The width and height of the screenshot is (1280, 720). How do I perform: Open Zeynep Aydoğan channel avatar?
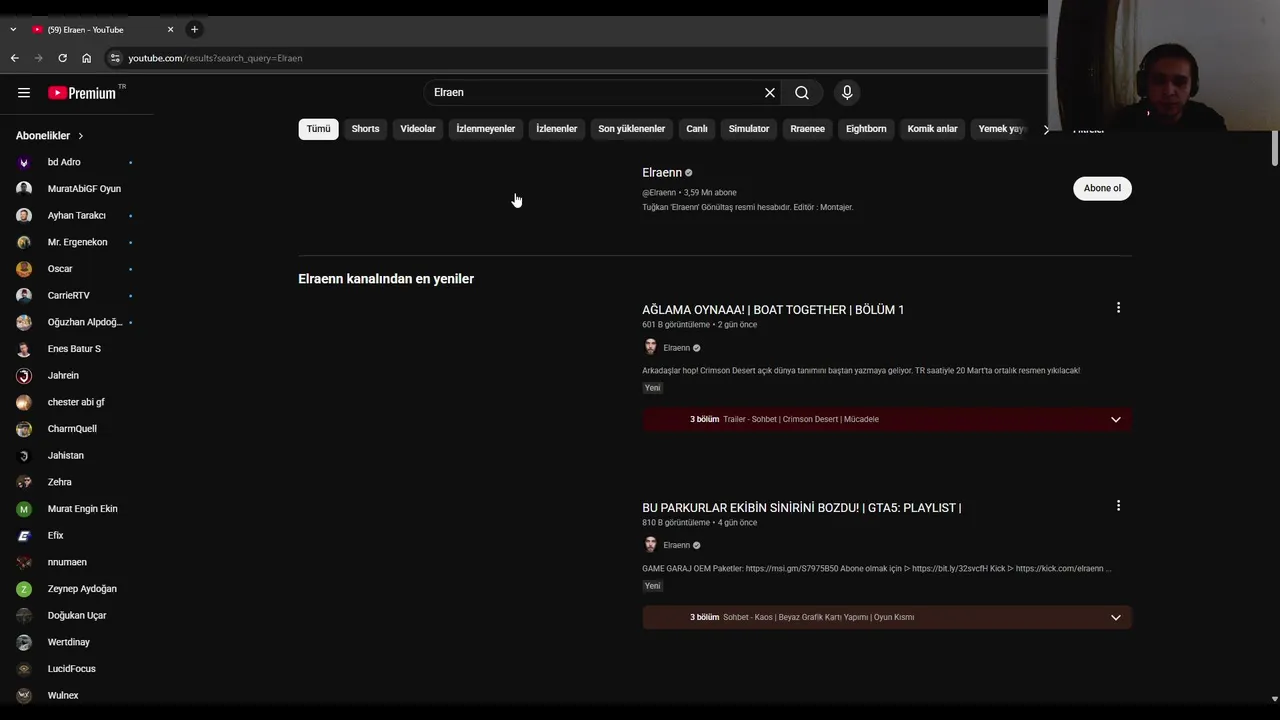pyautogui.click(x=24, y=589)
